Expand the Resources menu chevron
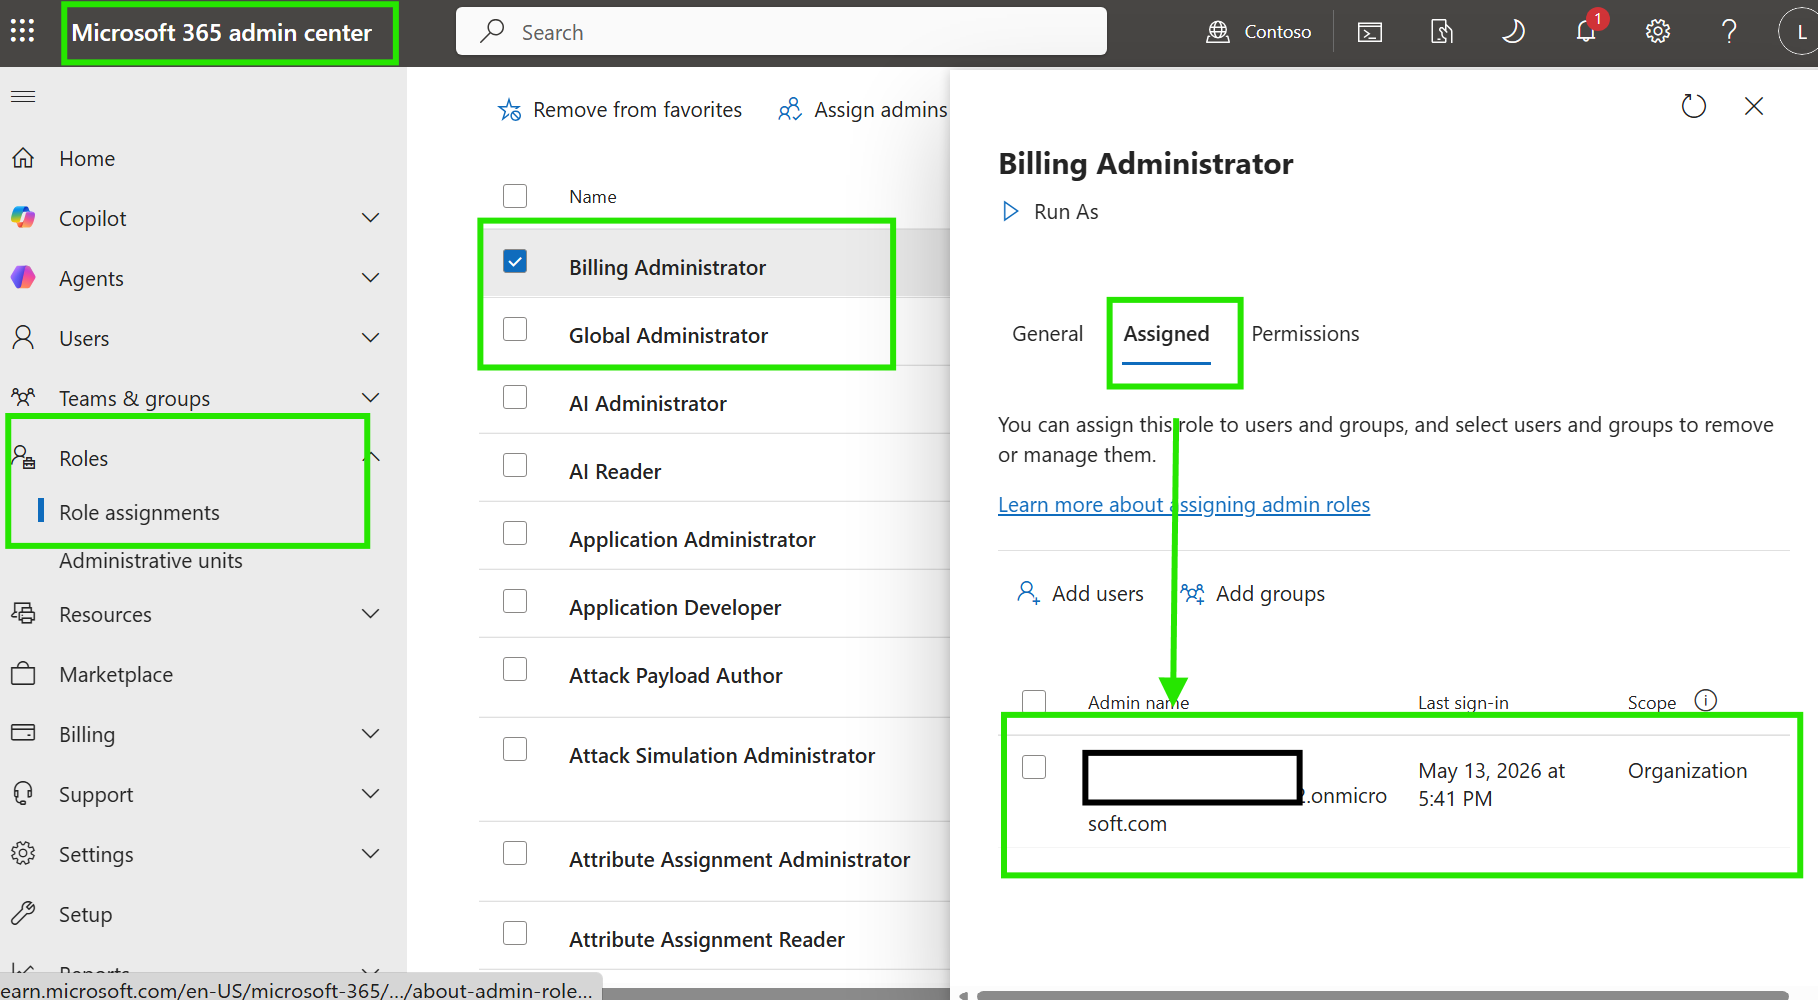Viewport: 1818px width, 1000px height. coord(371,613)
